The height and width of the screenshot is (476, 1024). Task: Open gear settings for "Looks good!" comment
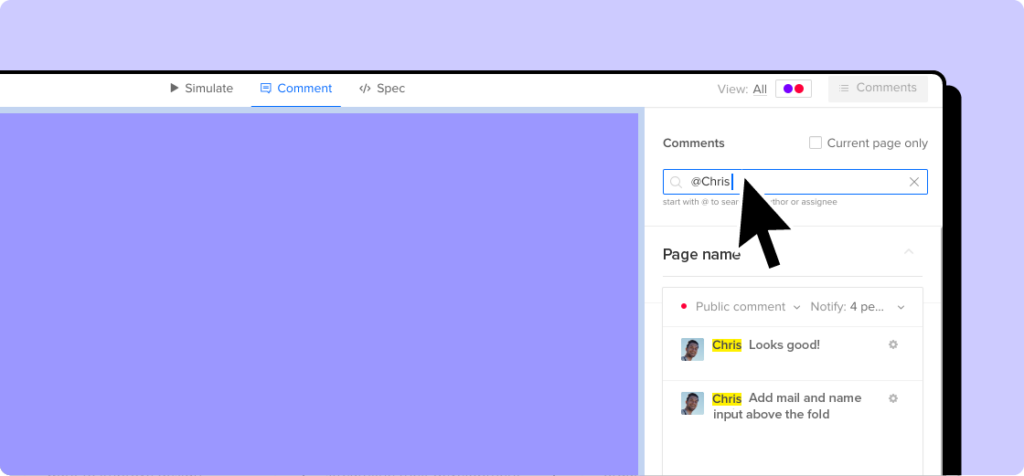pos(893,344)
